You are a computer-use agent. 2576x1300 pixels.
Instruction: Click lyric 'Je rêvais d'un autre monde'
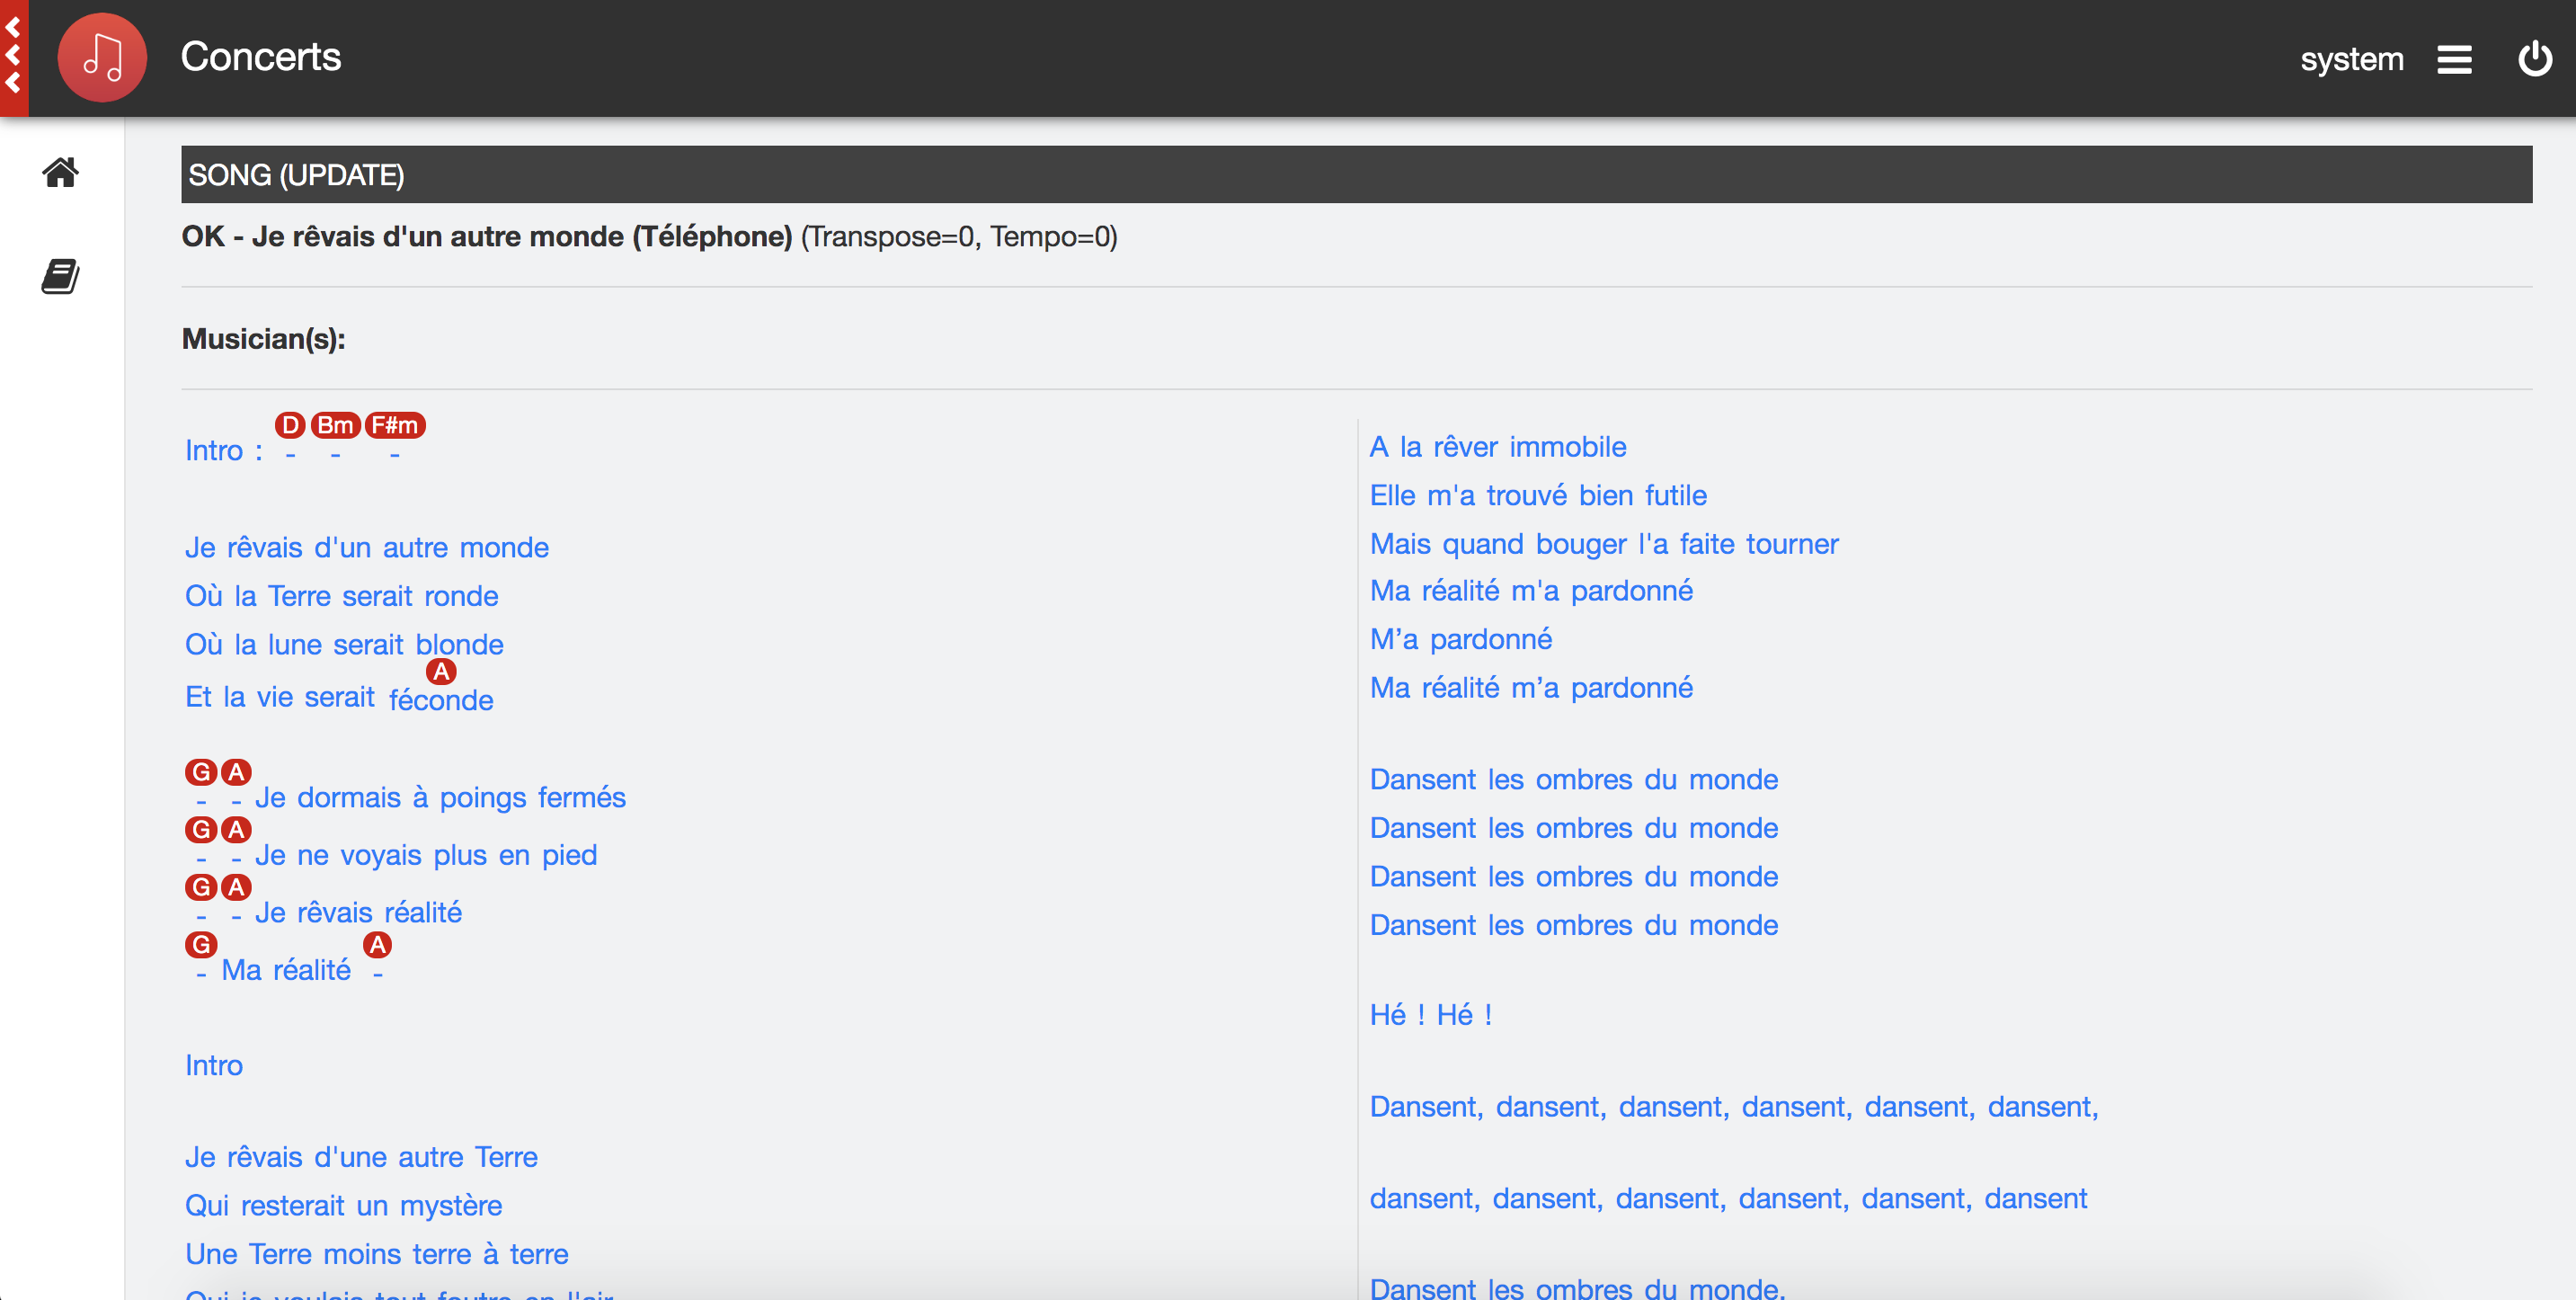(x=367, y=547)
